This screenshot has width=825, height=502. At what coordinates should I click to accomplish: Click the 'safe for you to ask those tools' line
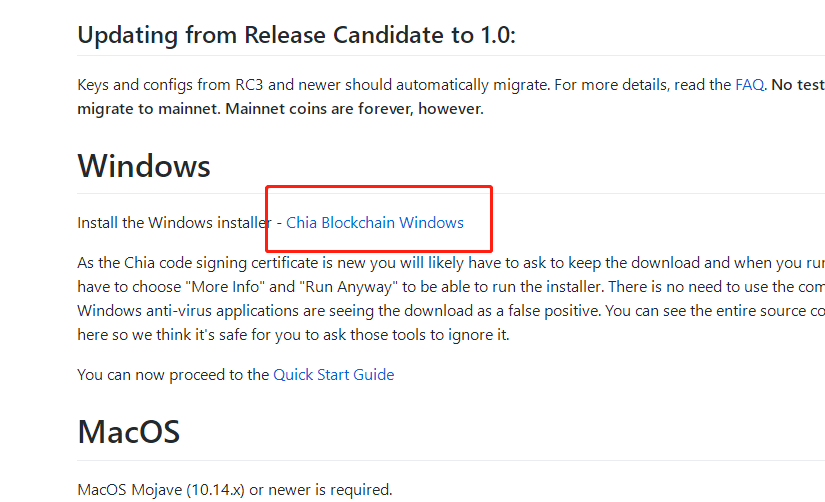click(293, 335)
